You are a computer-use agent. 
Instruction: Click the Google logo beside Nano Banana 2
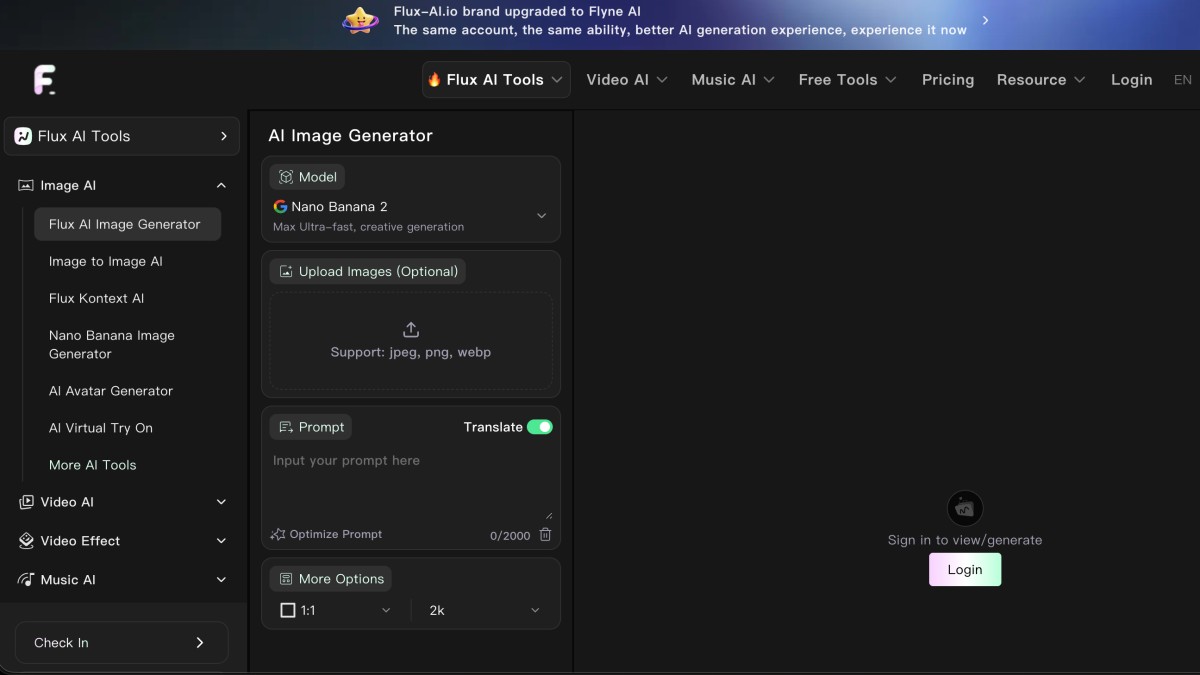point(280,207)
